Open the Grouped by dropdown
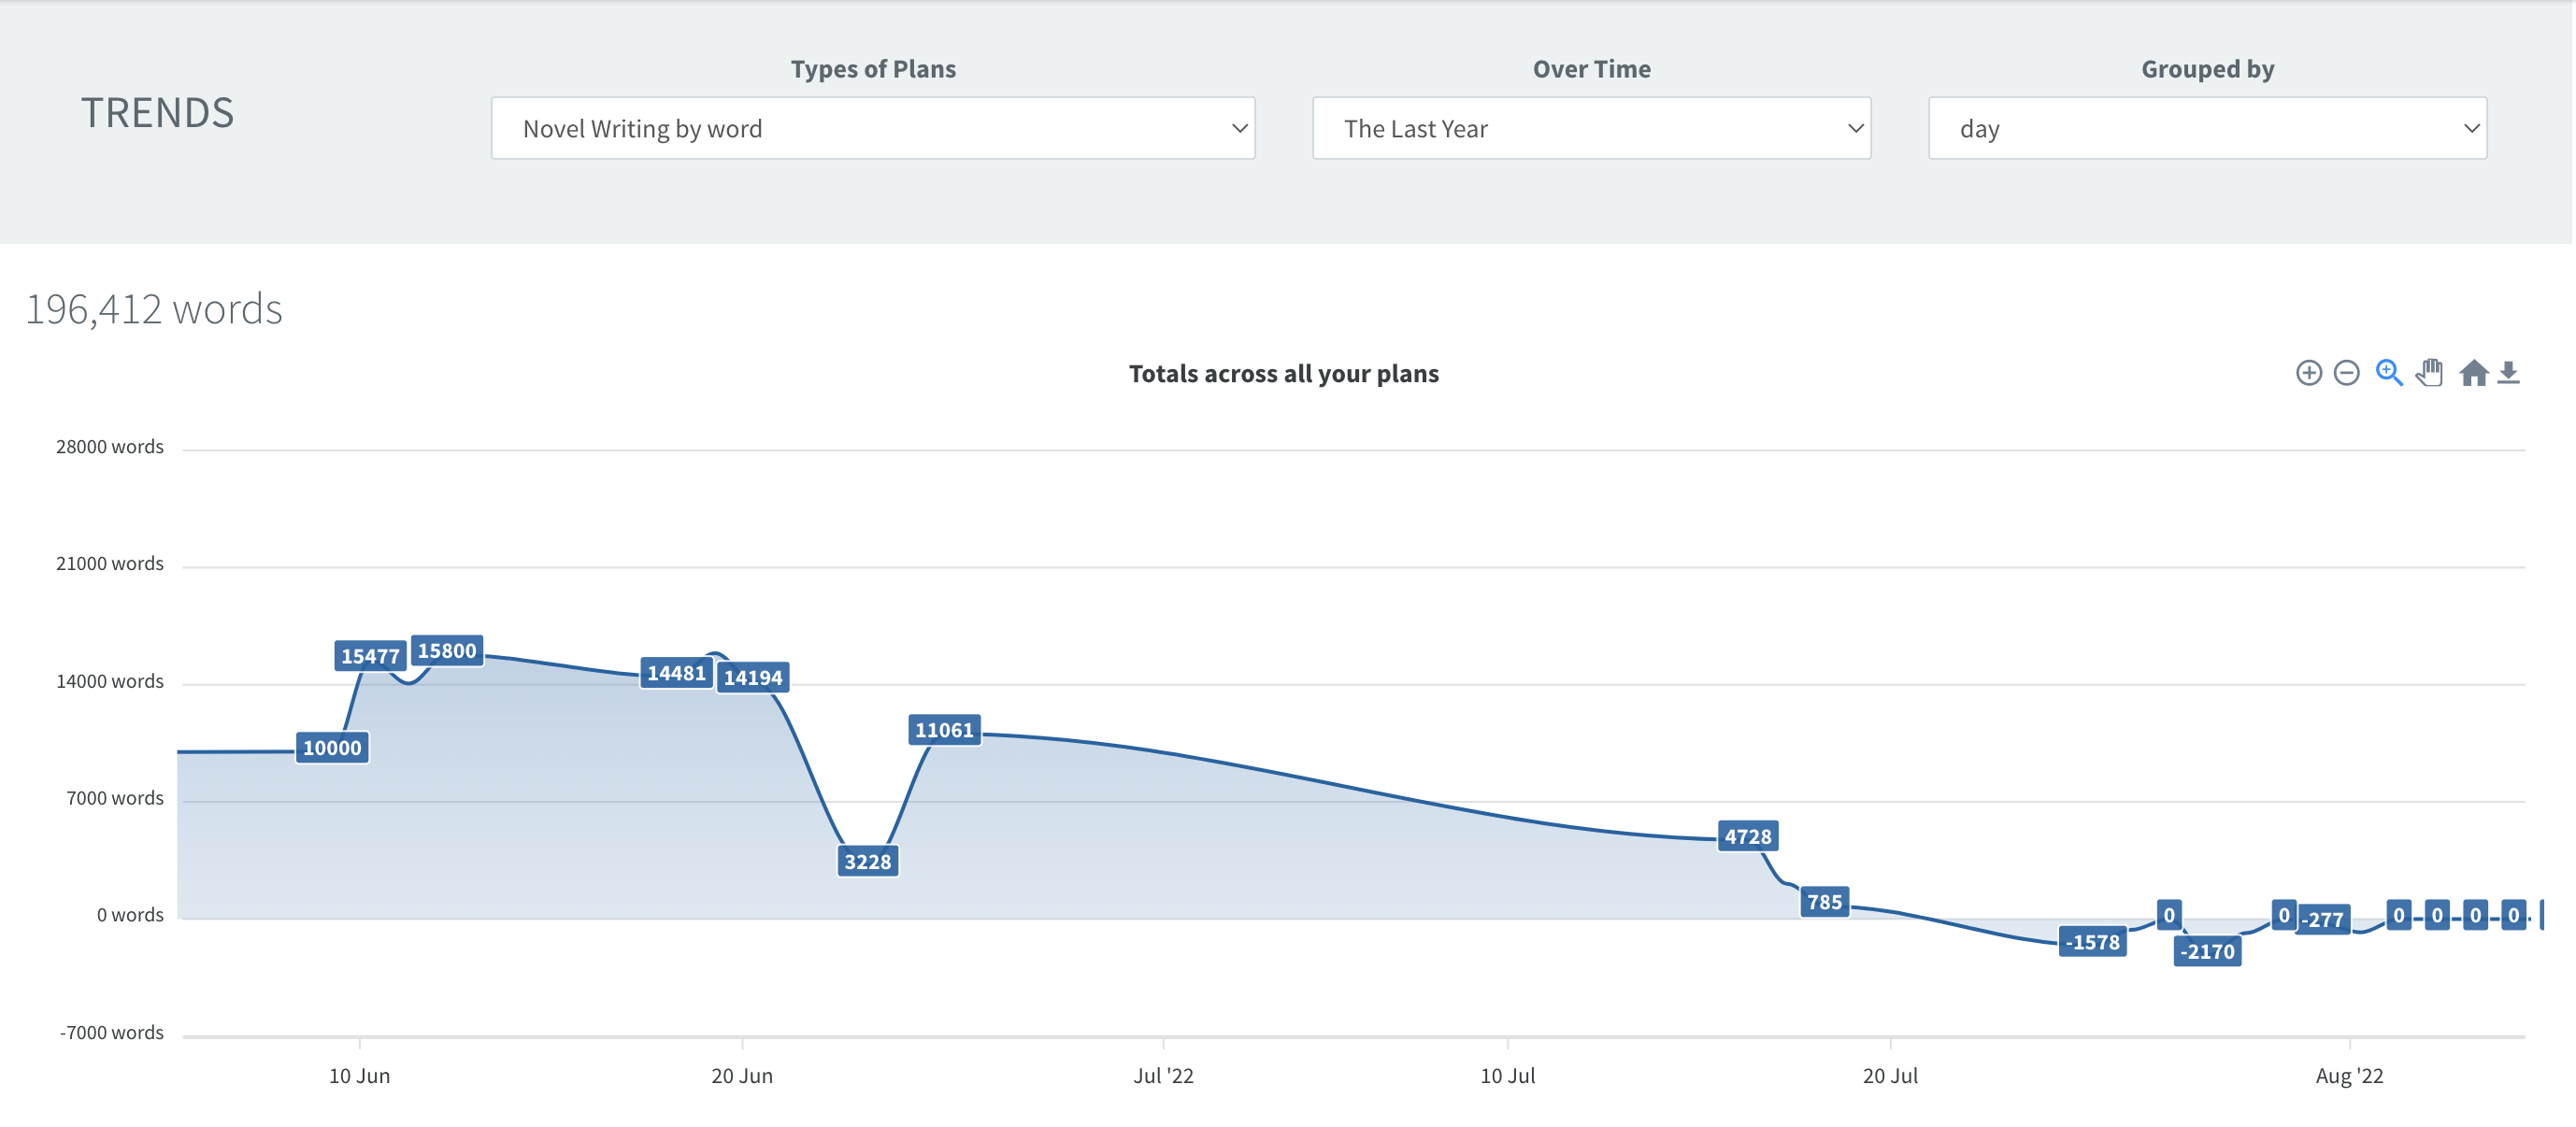This screenshot has width=2576, height=1127. pyautogui.click(x=2207, y=128)
